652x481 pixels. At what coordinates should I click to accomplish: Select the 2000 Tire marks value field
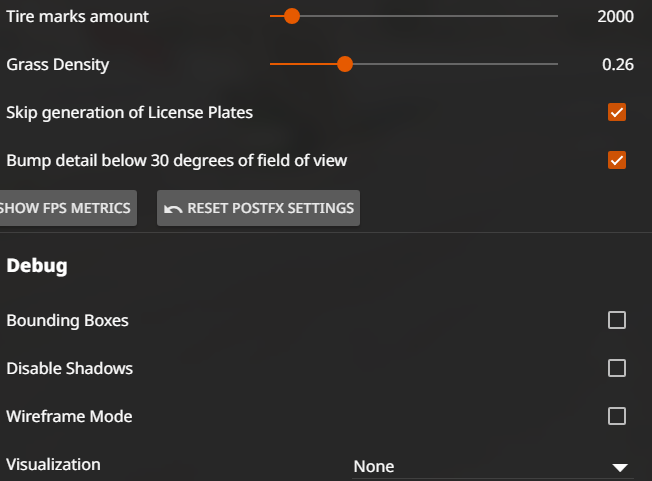point(615,17)
